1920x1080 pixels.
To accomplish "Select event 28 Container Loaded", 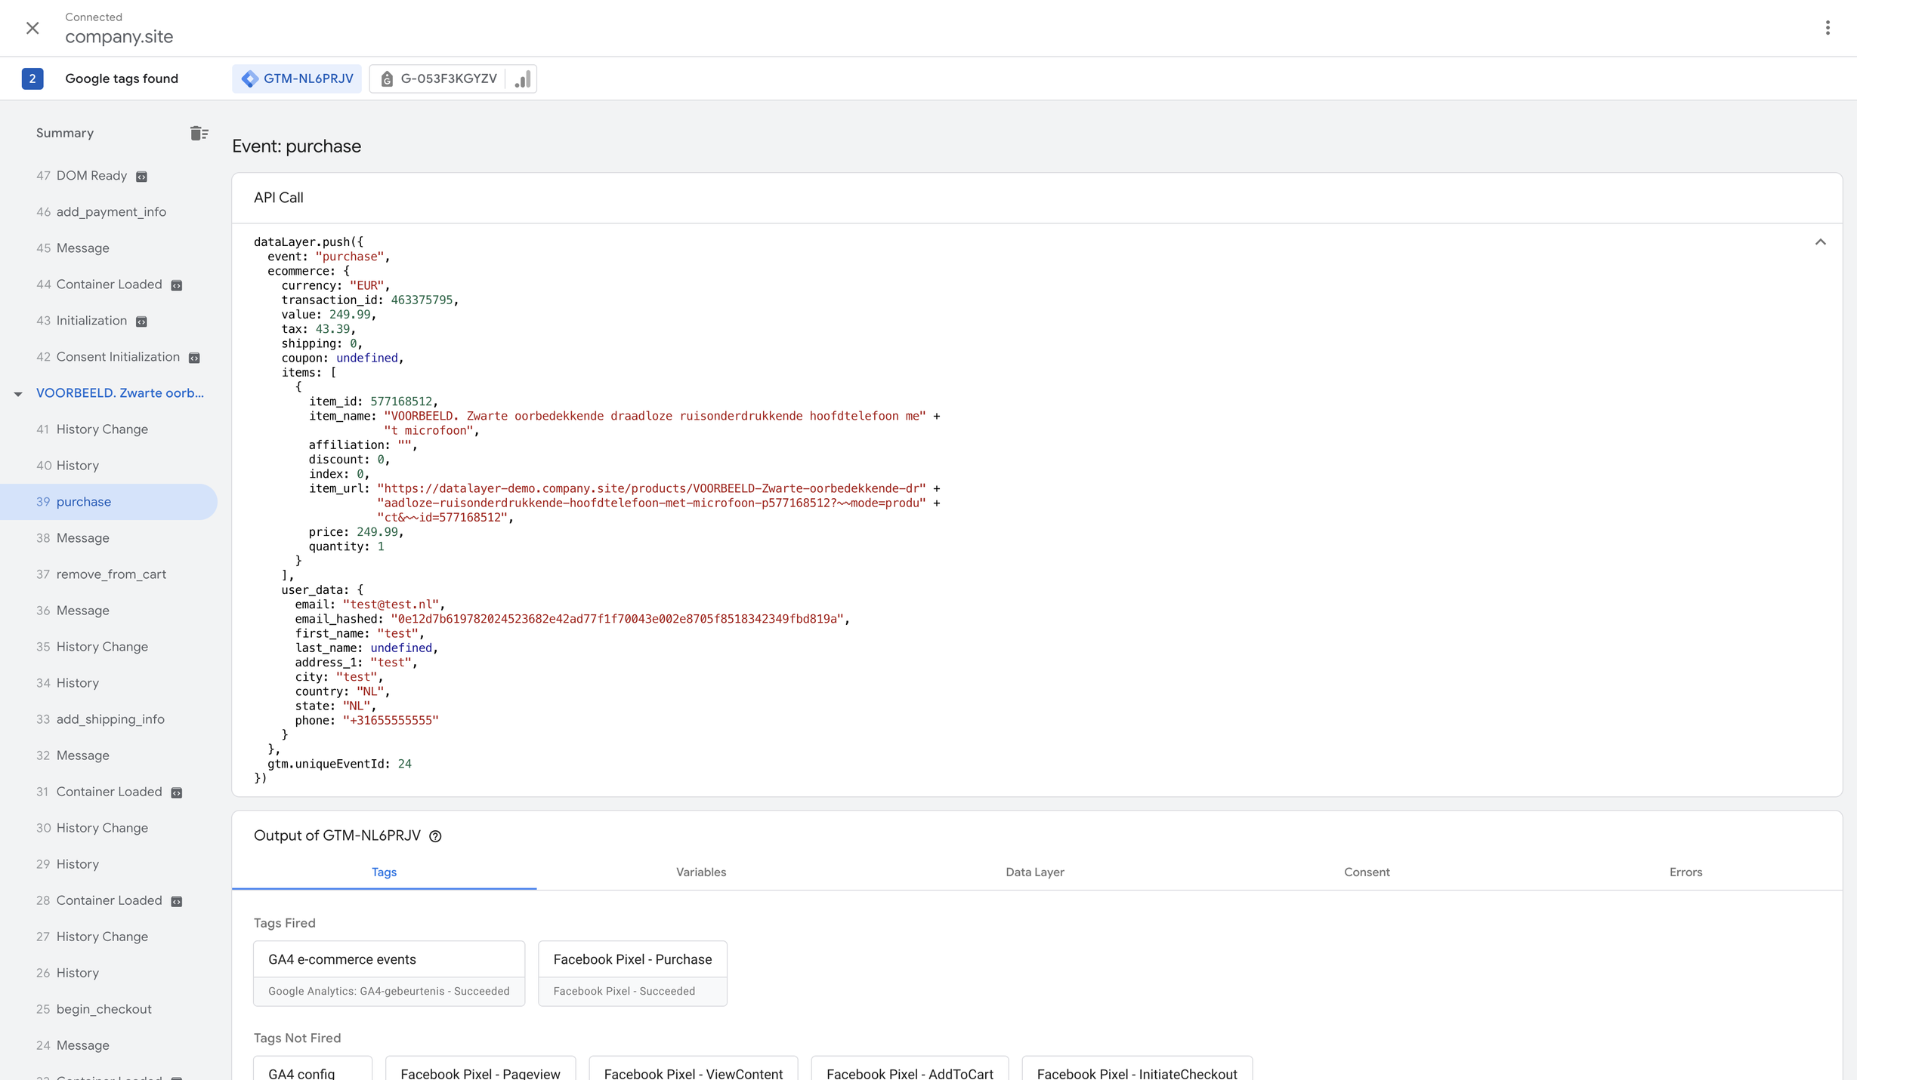I will [x=99, y=901].
